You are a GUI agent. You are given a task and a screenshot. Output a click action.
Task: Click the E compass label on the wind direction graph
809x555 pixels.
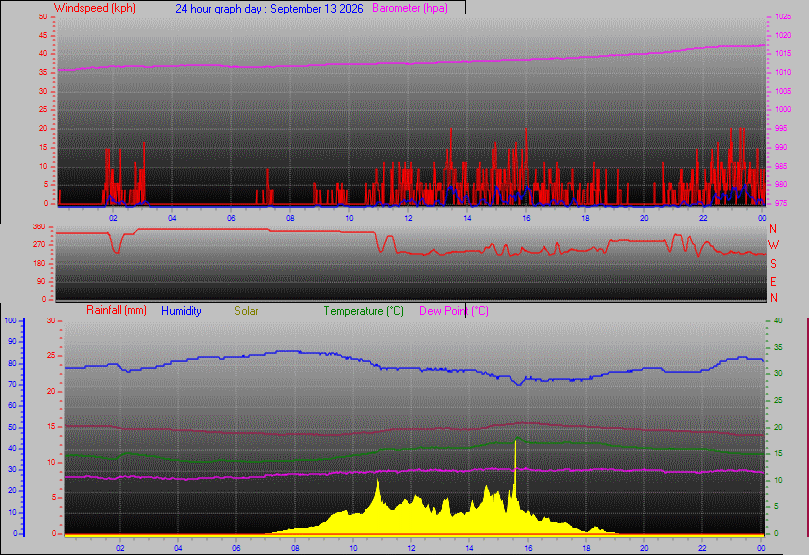coord(773,282)
